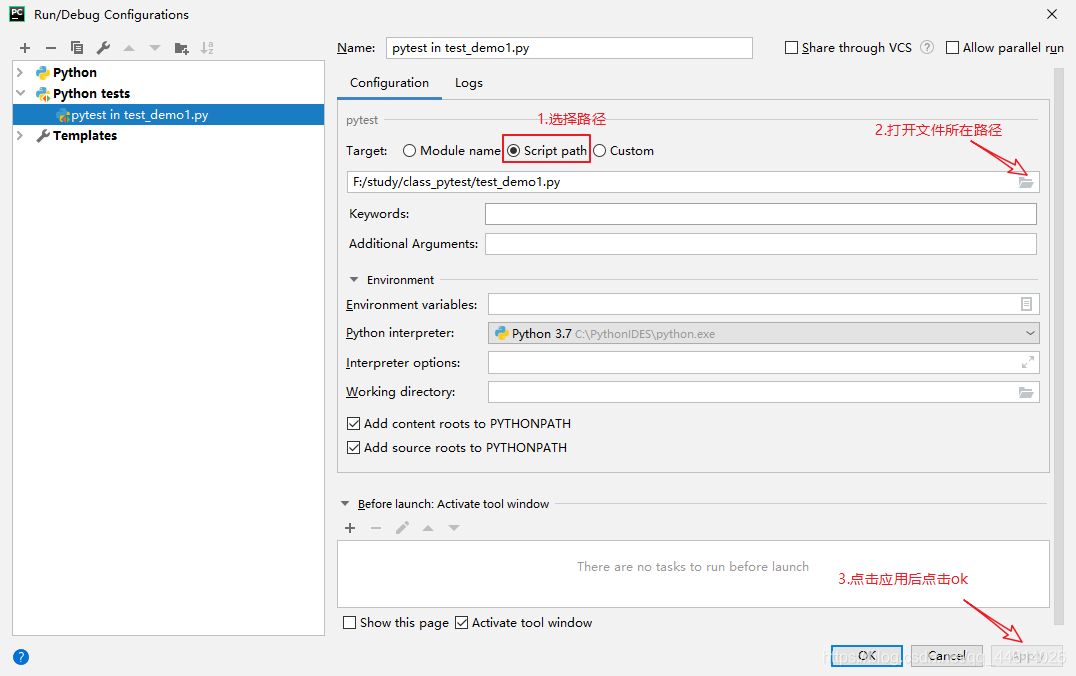The image size is (1076, 676).
Task: Click the Add New Configuration plus icon
Action: [25, 48]
